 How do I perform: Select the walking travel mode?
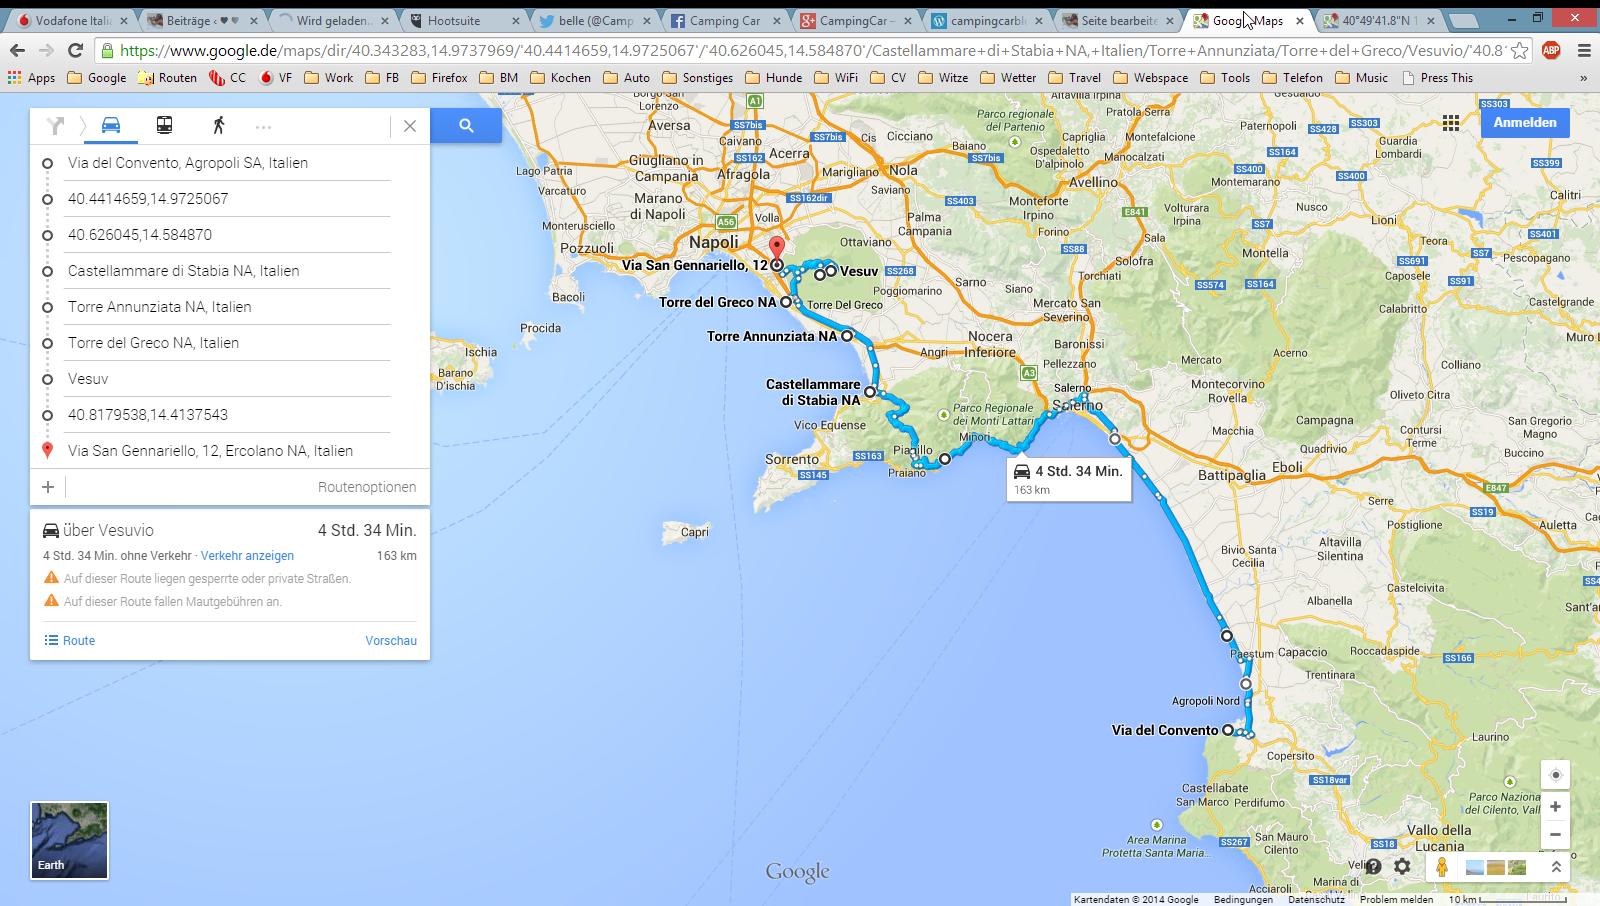click(x=218, y=125)
